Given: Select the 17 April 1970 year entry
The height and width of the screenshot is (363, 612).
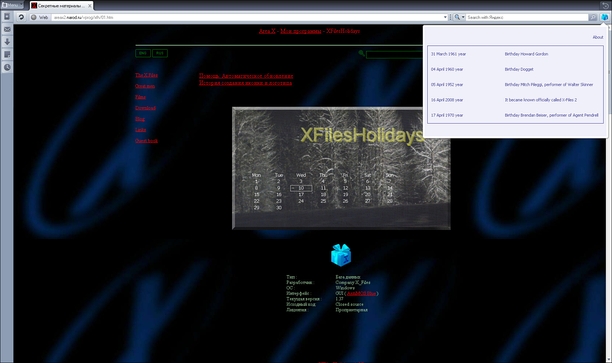Looking at the screenshot, I should click(x=447, y=115).
